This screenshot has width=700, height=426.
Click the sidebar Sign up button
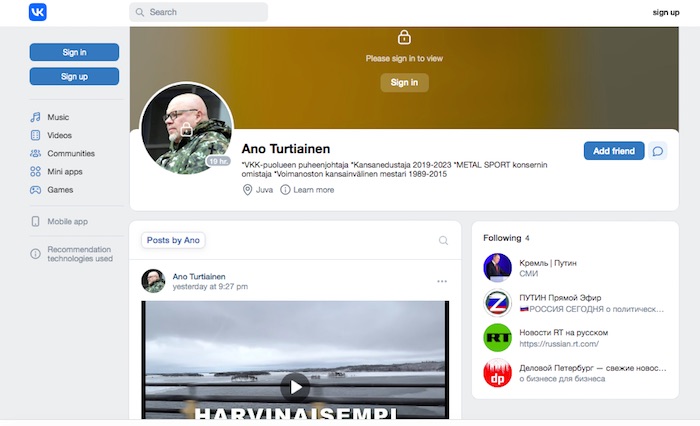tap(74, 76)
